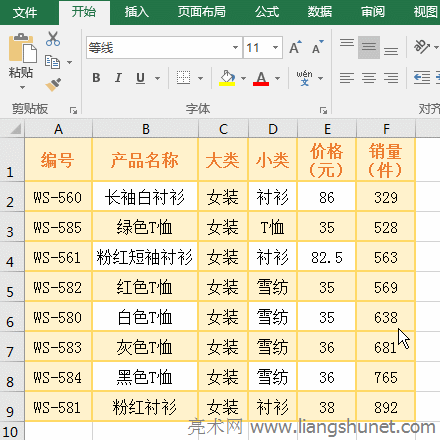The image size is (440, 440).
Task: Switch to the 插入 tab
Action: pyautogui.click(x=137, y=12)
